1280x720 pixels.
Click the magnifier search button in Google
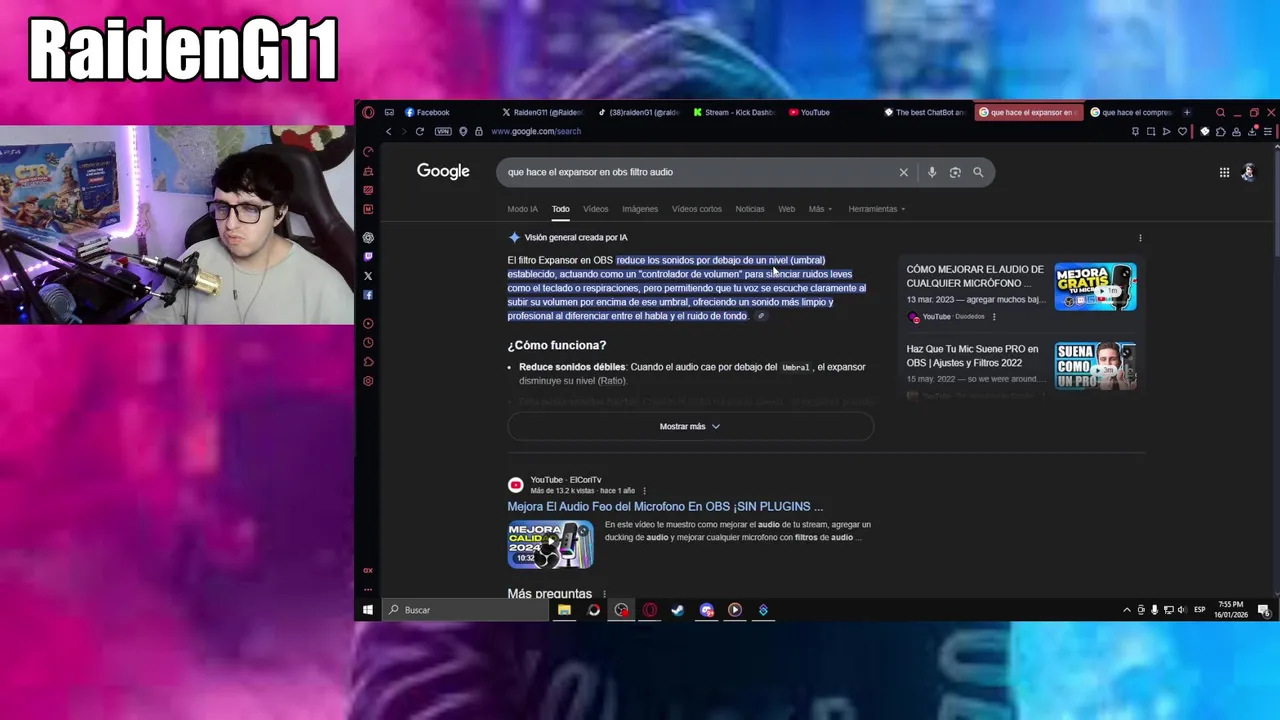coord(978,172)
